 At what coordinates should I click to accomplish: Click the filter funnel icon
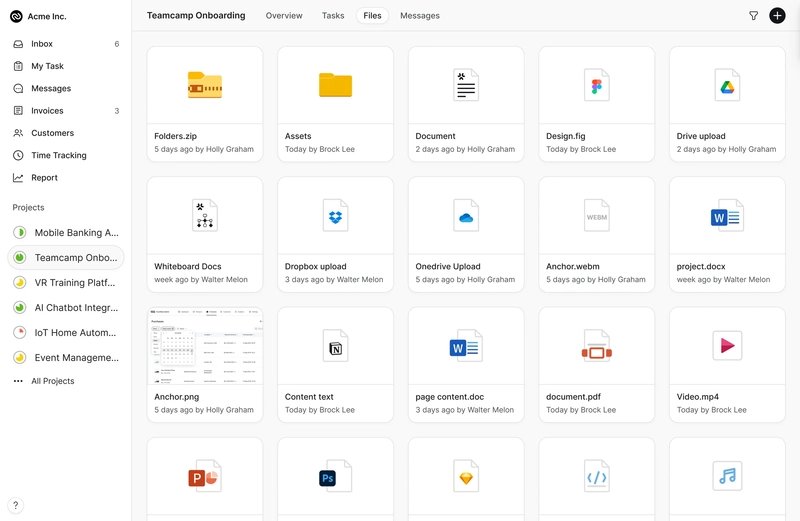pyautogui.click(x=753, y=16)
